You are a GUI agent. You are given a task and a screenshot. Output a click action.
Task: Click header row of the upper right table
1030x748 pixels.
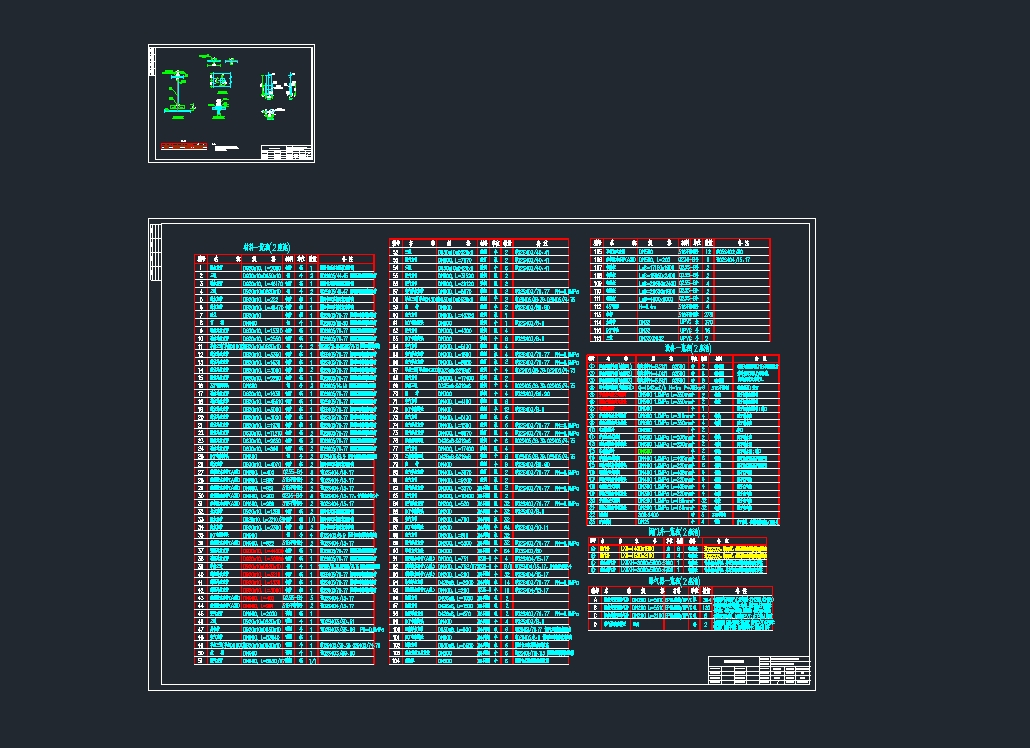click(680, 243)
